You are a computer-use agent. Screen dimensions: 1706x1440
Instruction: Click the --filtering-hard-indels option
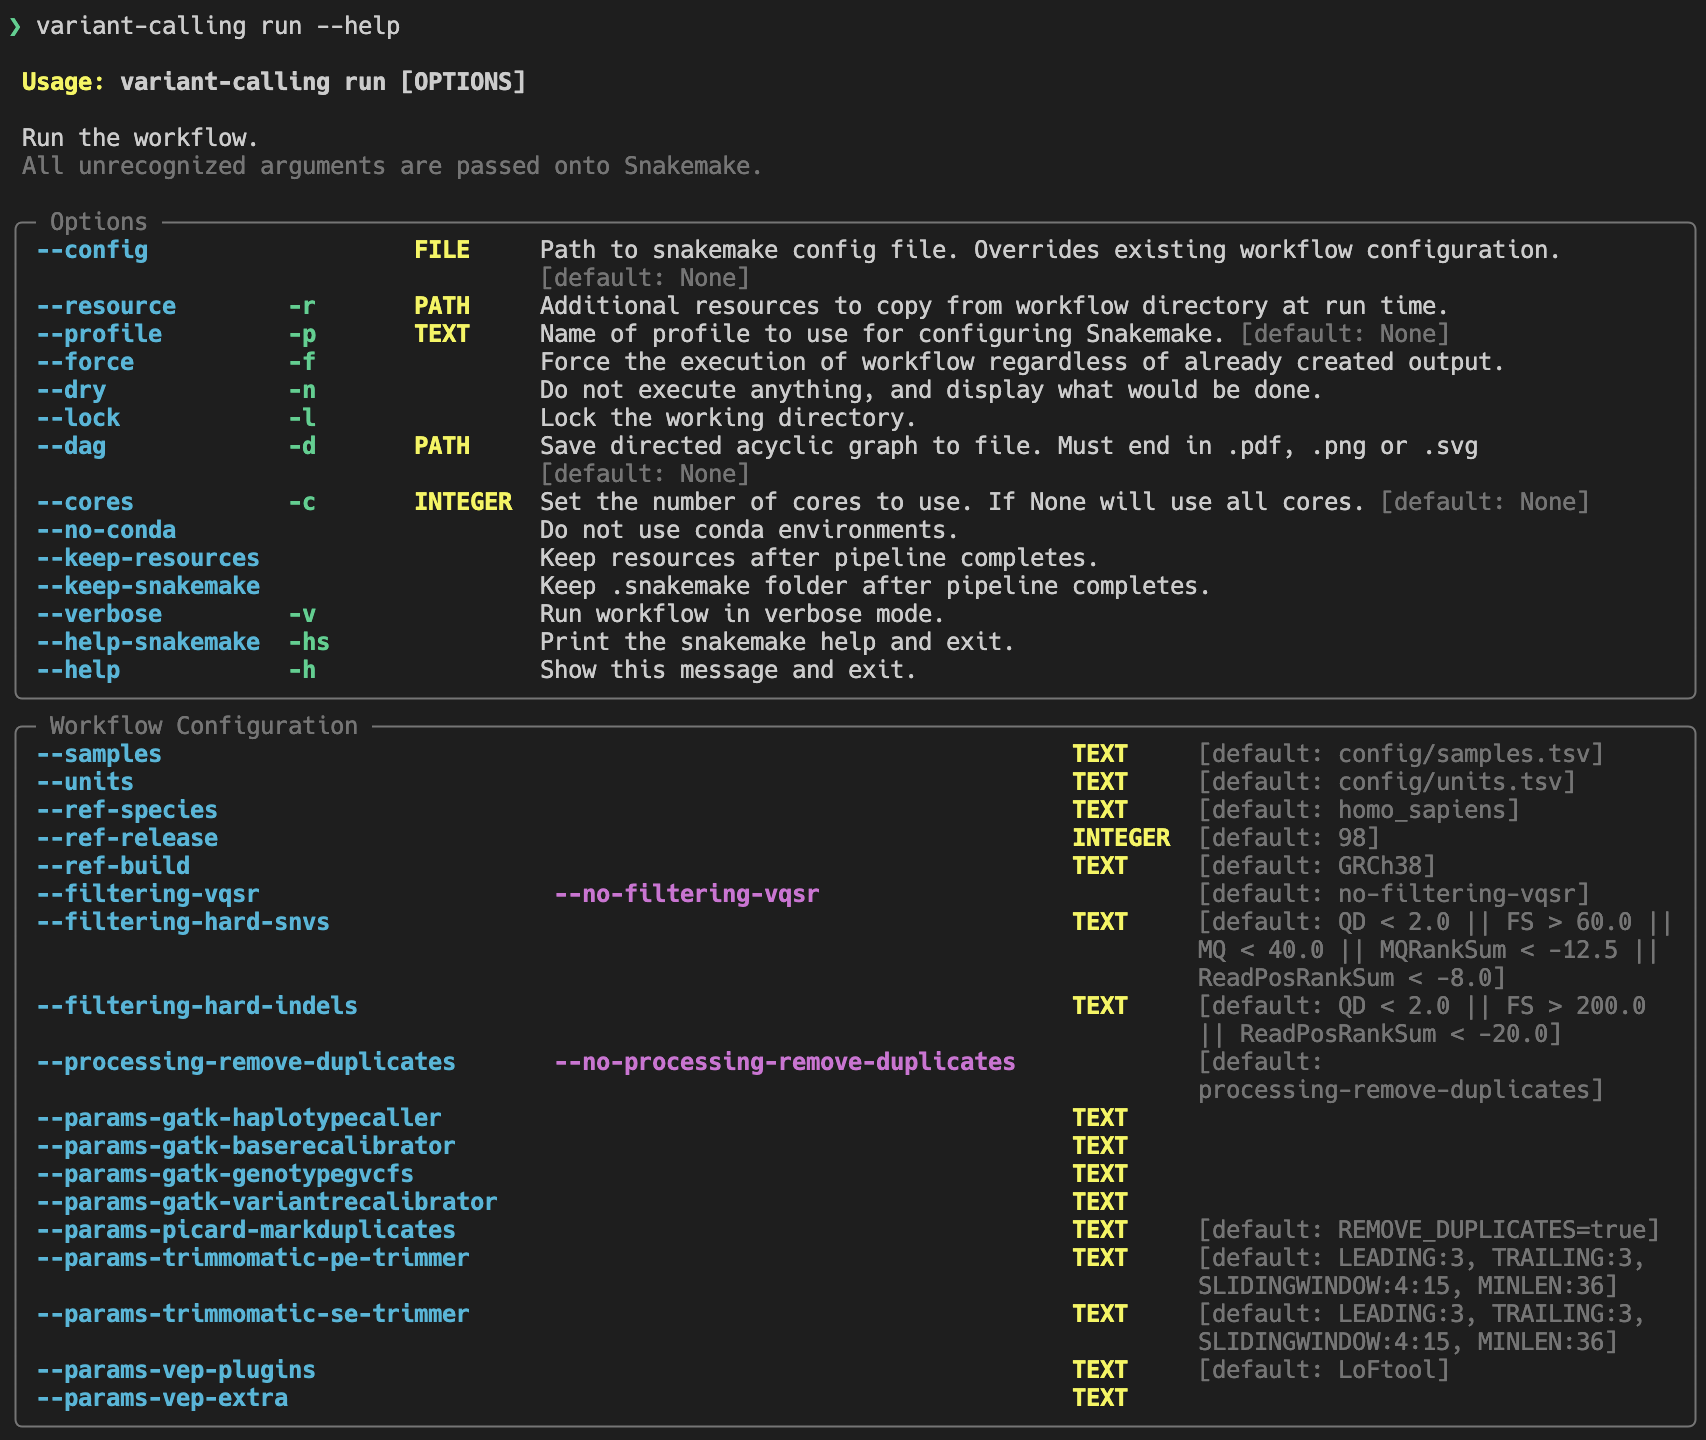tap(197, 1006)
